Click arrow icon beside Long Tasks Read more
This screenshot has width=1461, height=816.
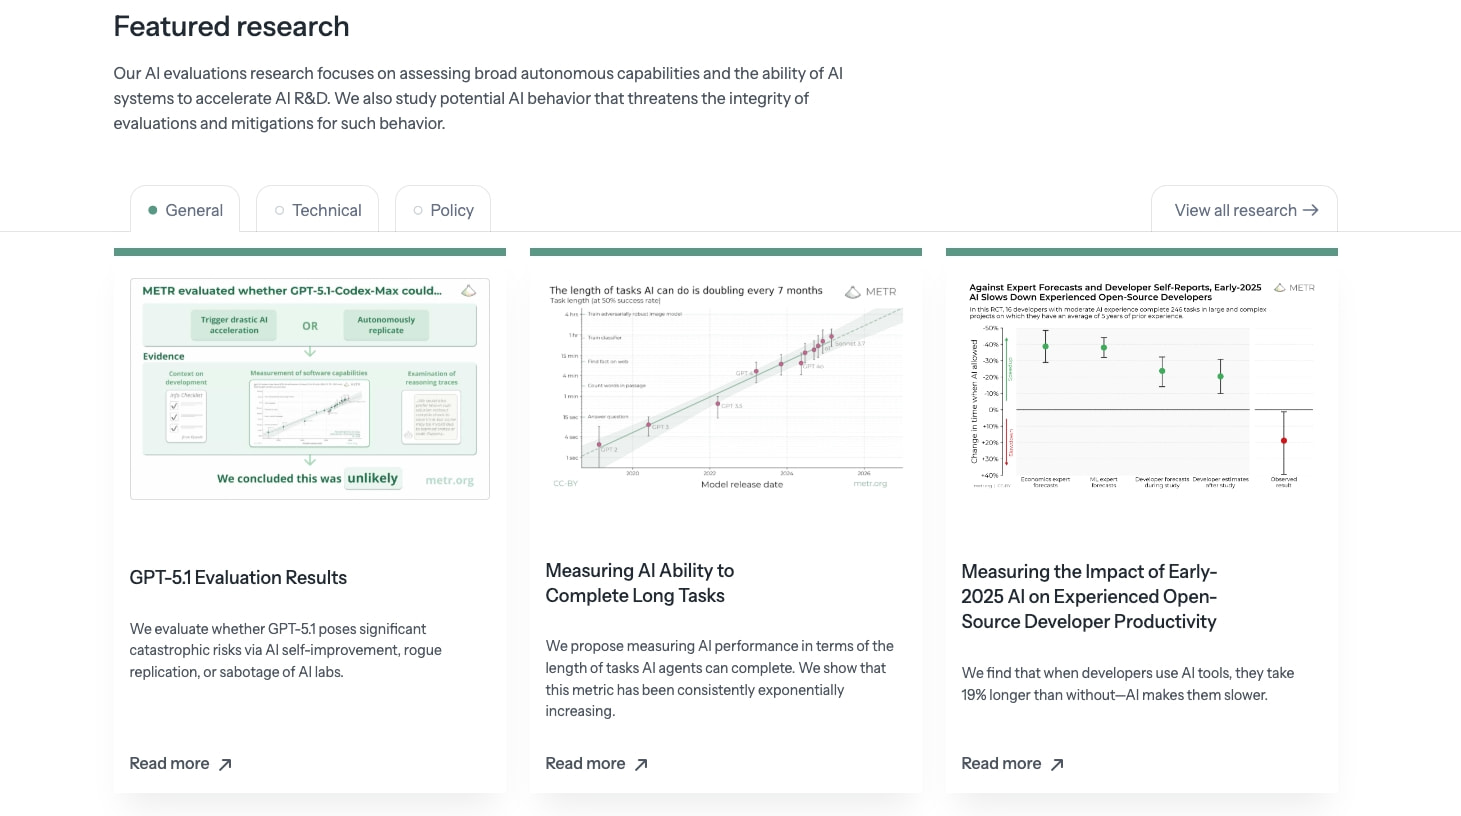(641, 764)
